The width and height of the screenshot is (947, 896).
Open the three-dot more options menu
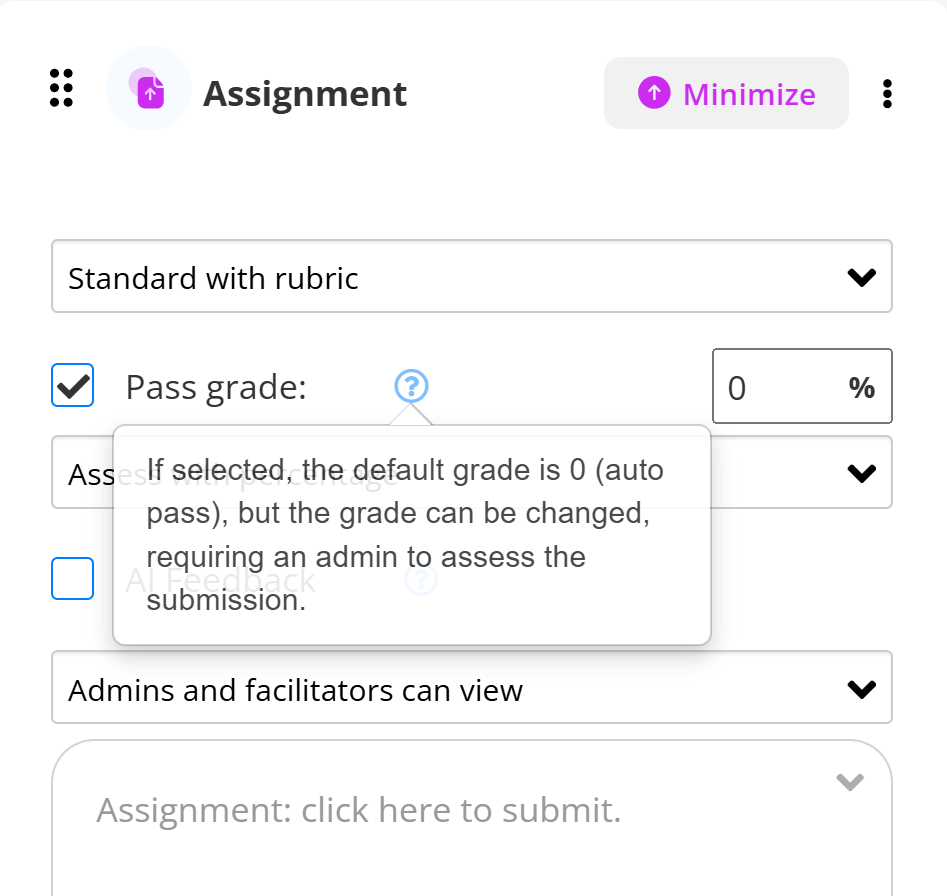(887, 94)
